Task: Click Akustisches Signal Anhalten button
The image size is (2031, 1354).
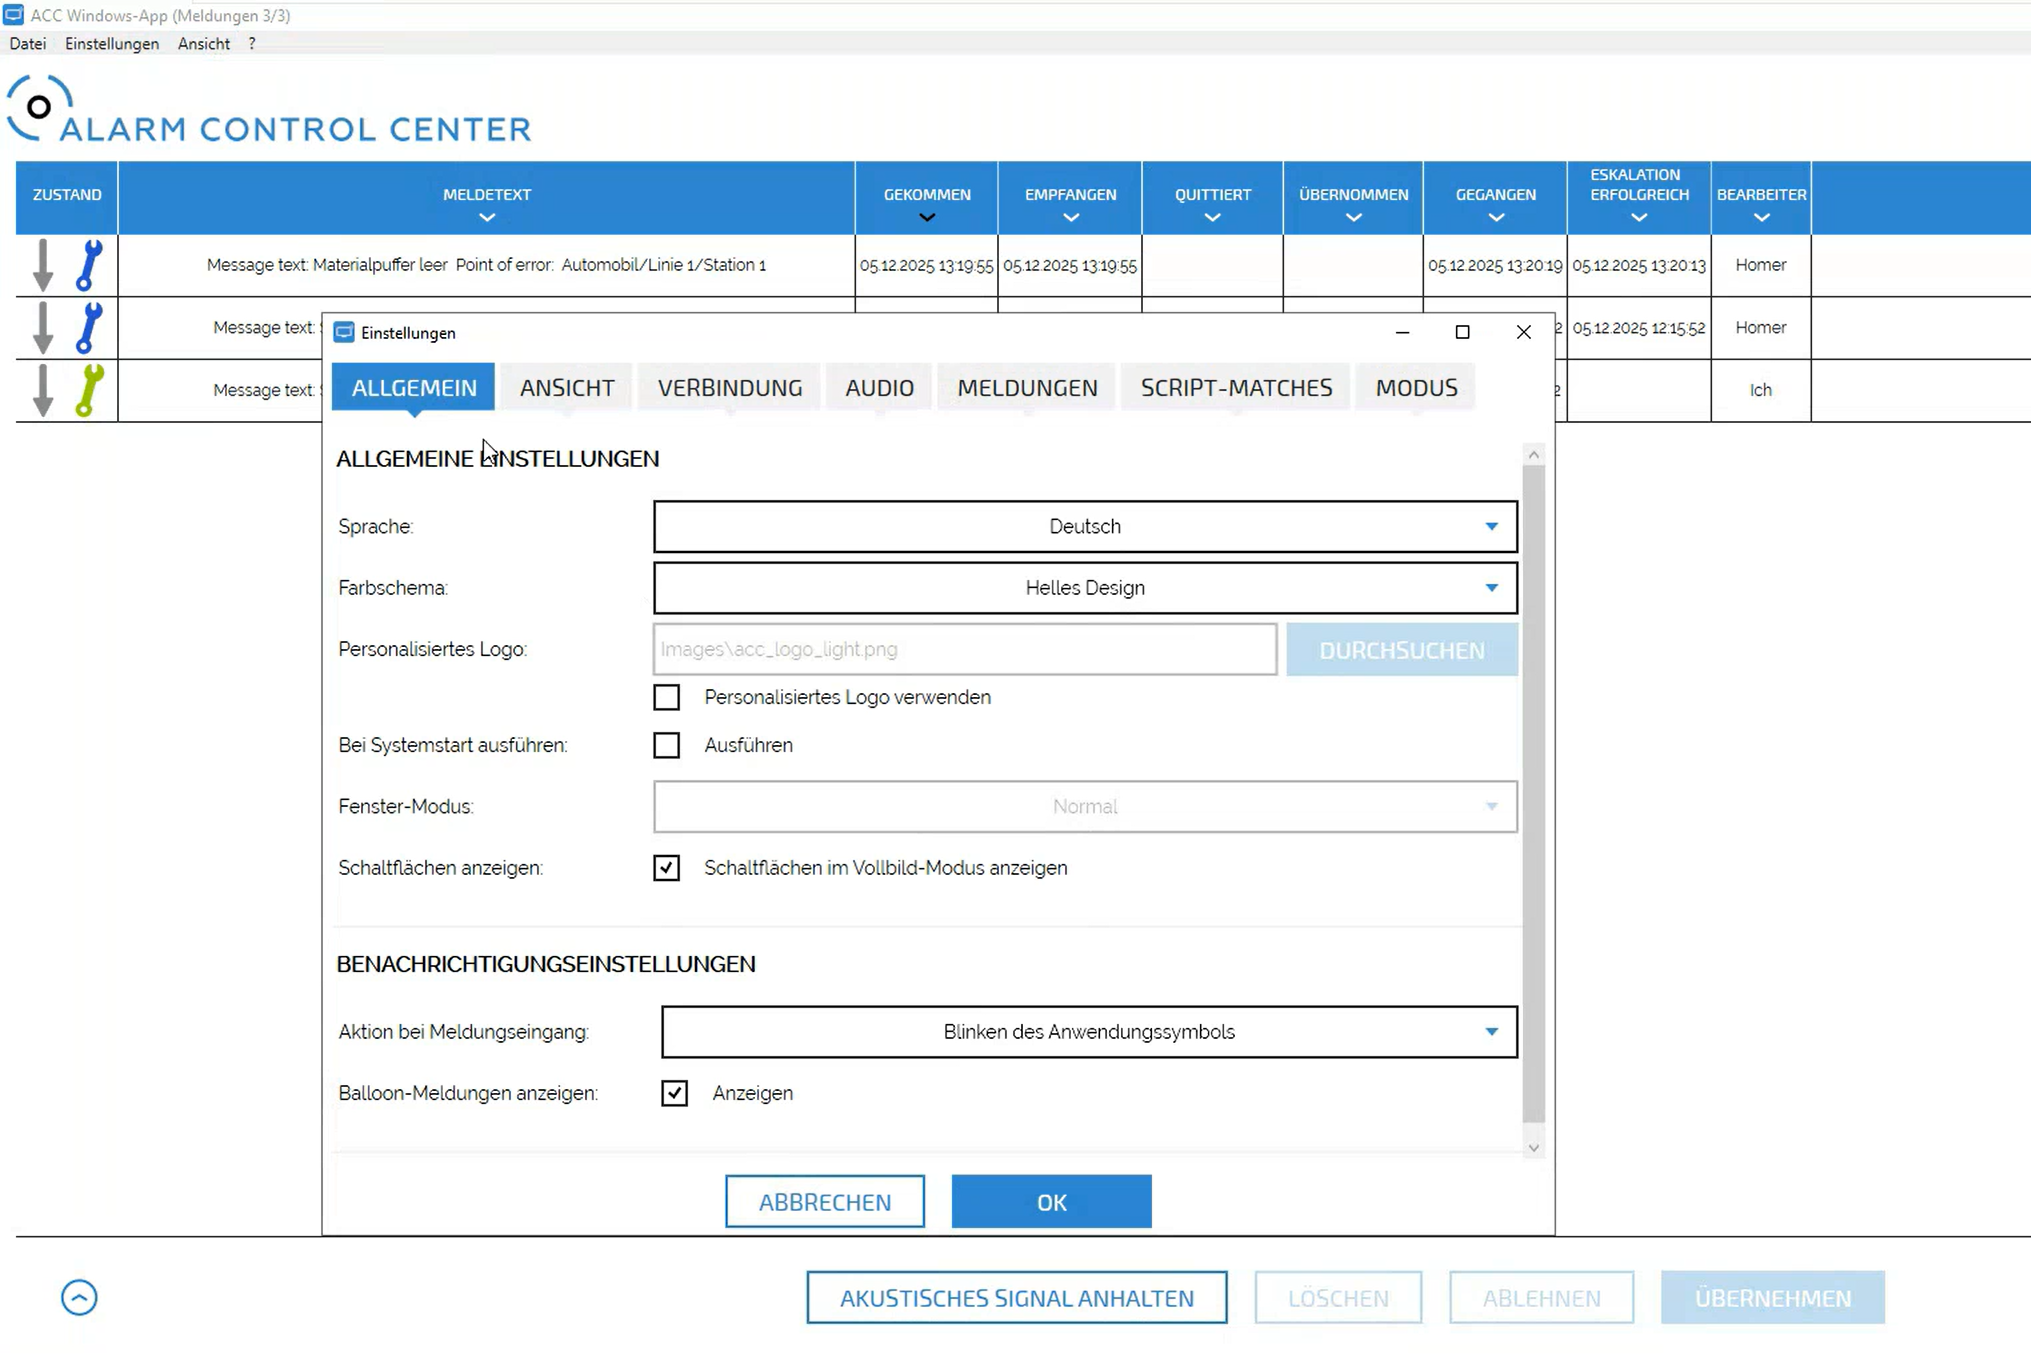Action: pyautogui.click(x=1016, y=1297)
